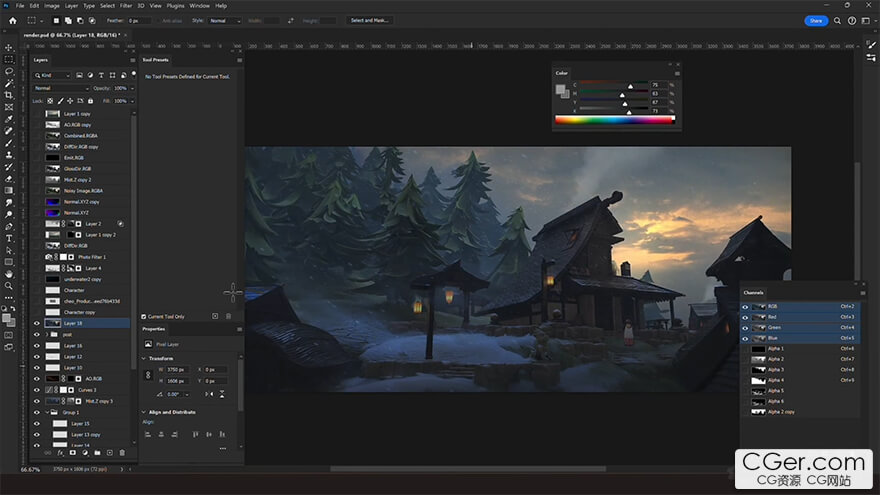Click the Home icon in options bar
This screenshot has height=495, width=880.
pyautogui.click(x=12, y=20)
